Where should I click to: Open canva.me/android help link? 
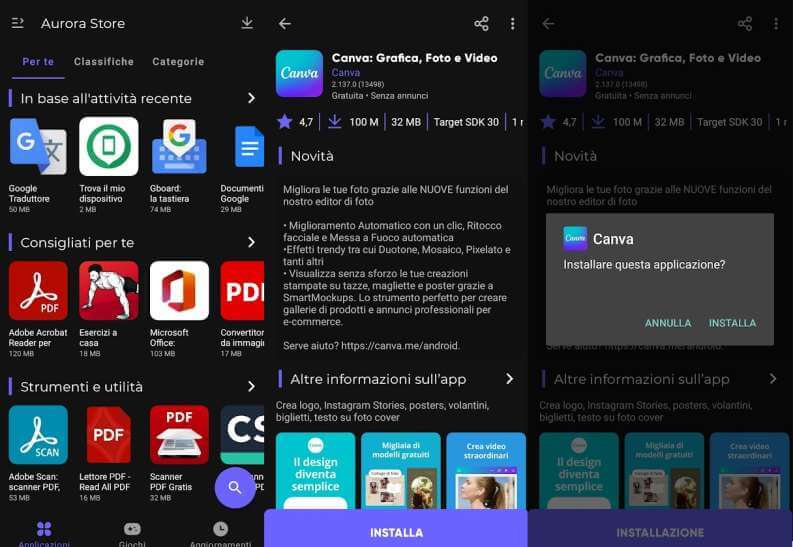point(400,346)
